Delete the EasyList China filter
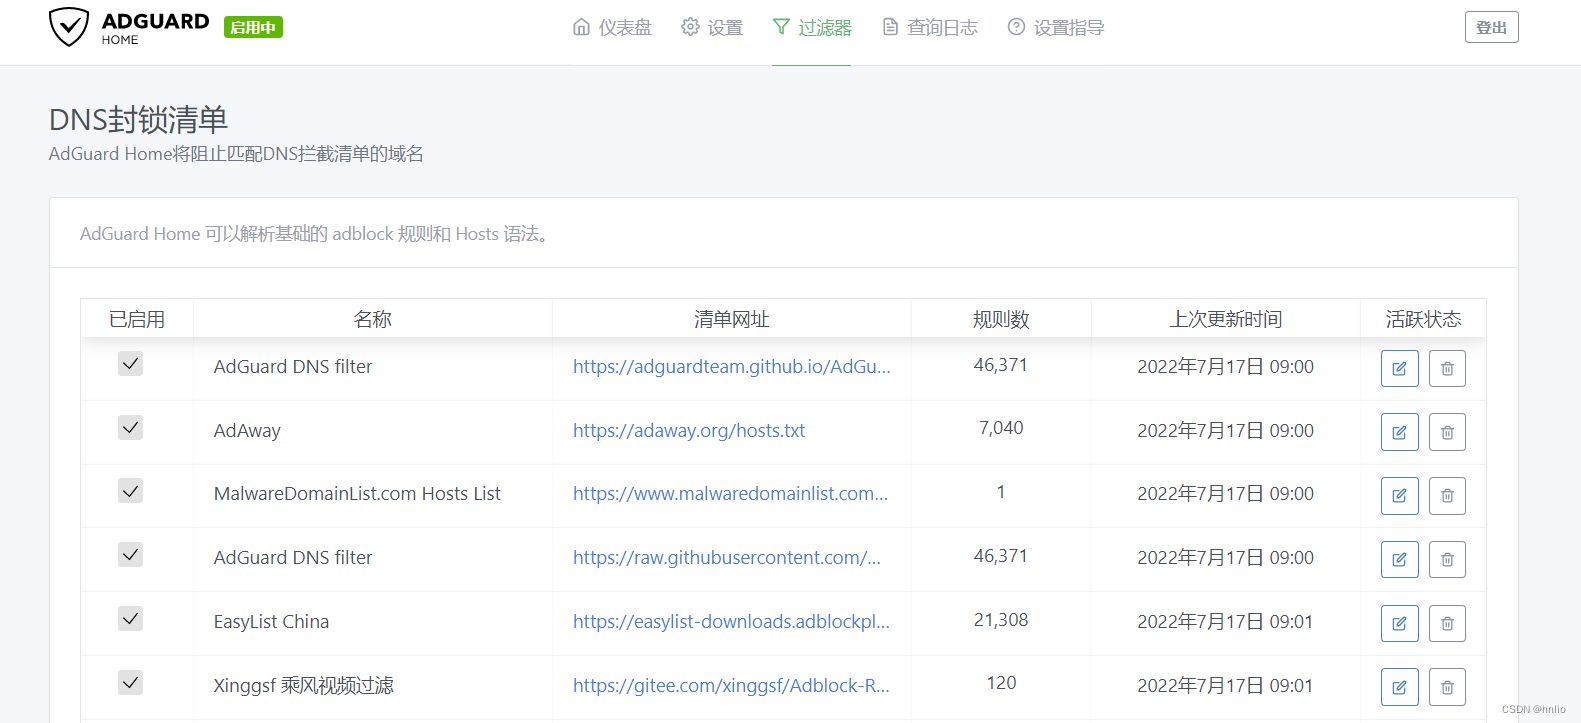 pyautogui.click(x=1447, y=623)
